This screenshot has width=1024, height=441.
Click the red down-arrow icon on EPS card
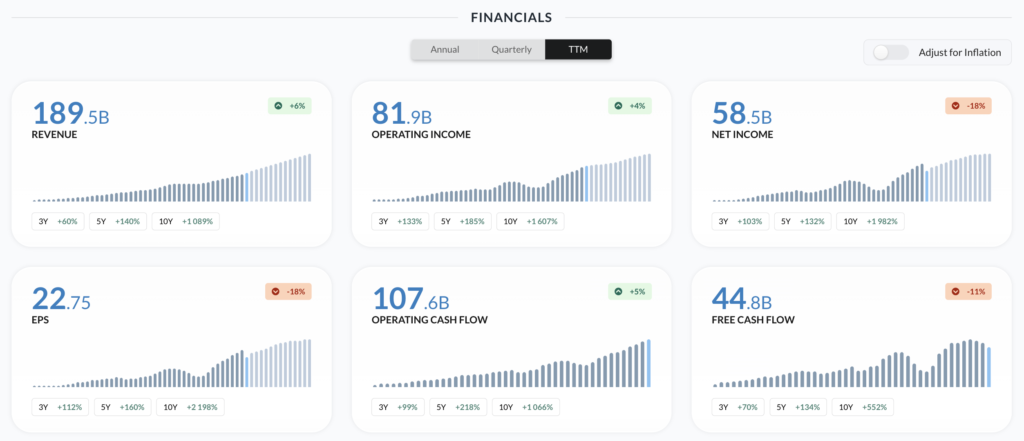coord(278,291)
